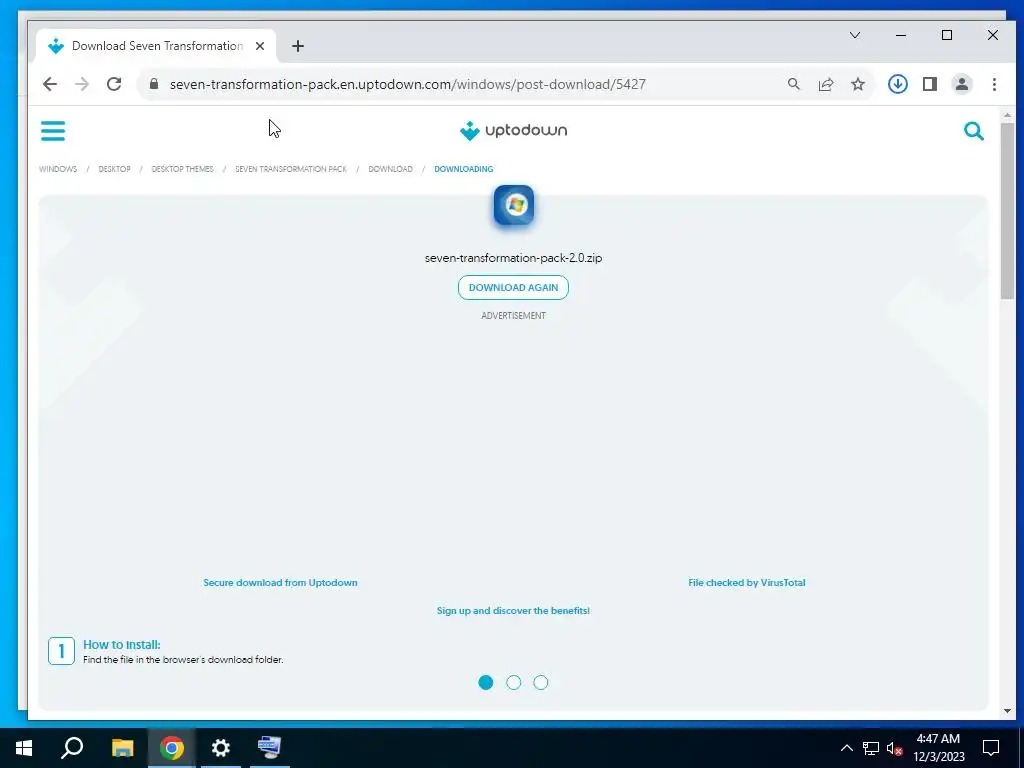Image resolution: width=1024 pixels, height=768 pixels.
Task: Select the first carousel dot
Action: click(x=486, y=682)
